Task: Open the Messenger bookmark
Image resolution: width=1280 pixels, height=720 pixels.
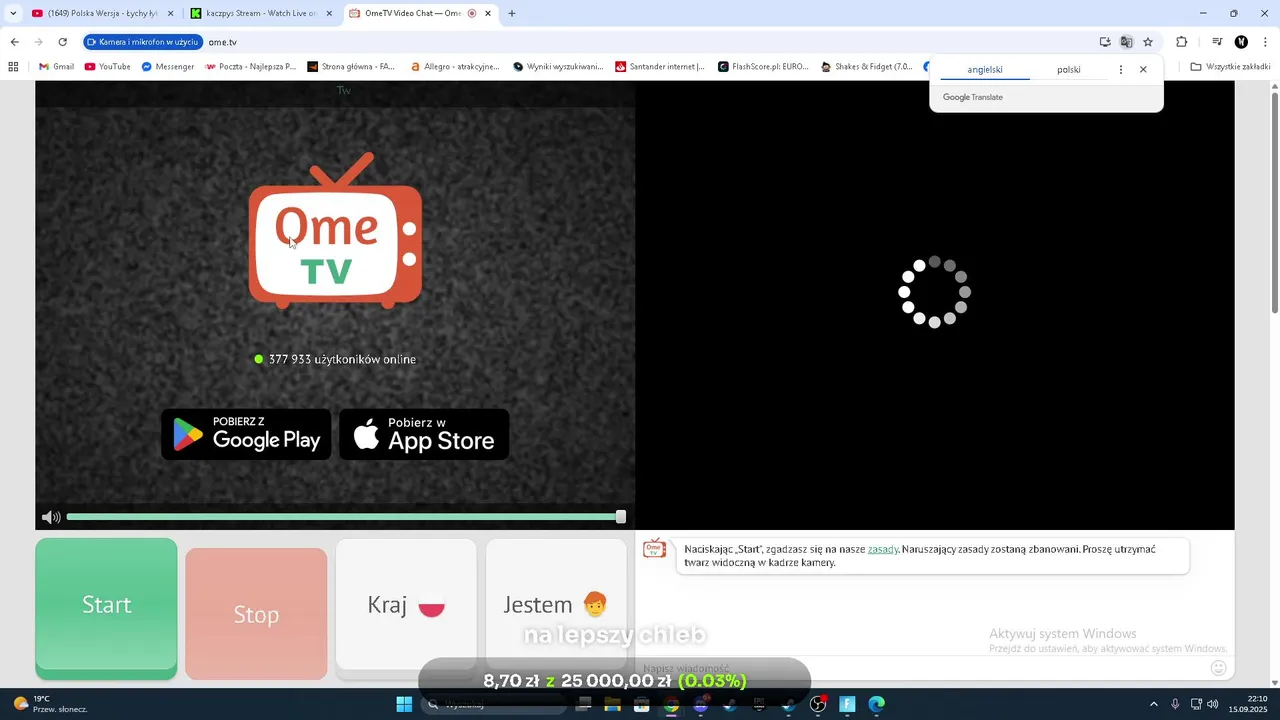Action: coord(168,67)
